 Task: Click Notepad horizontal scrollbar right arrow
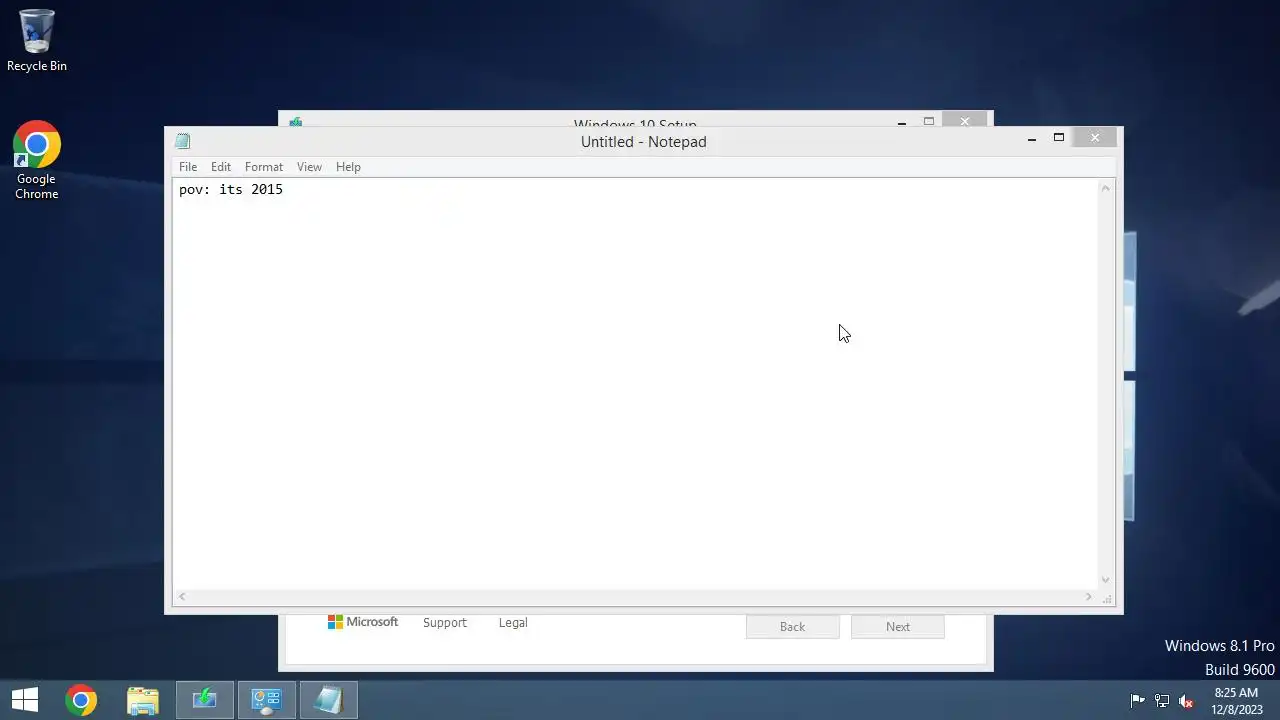point(1089,597)
